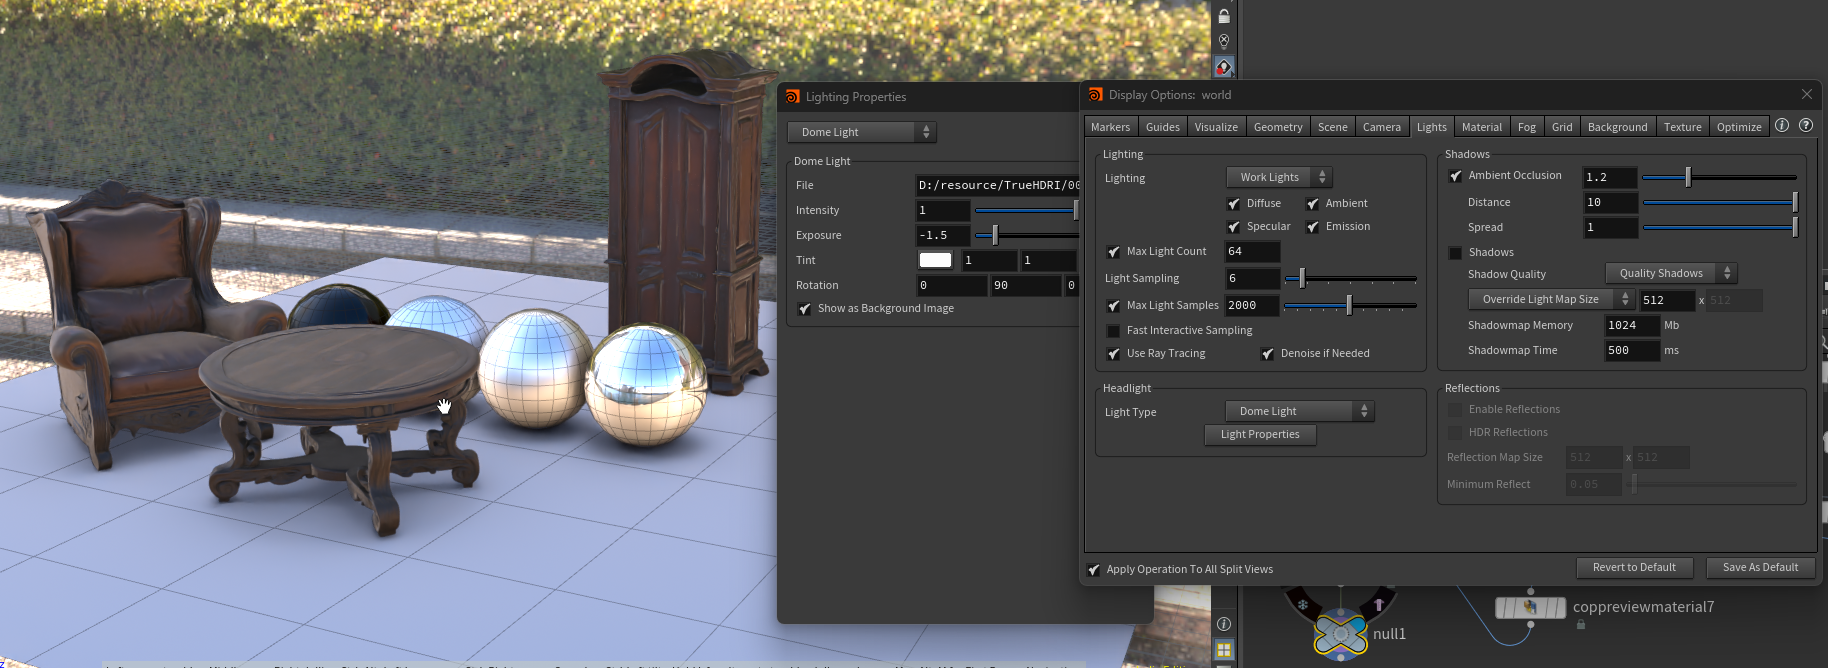Screen dimensions: 1828x668
Task: Click the Ambient Occlusion Distance field
Action: tap(1610, 203)
